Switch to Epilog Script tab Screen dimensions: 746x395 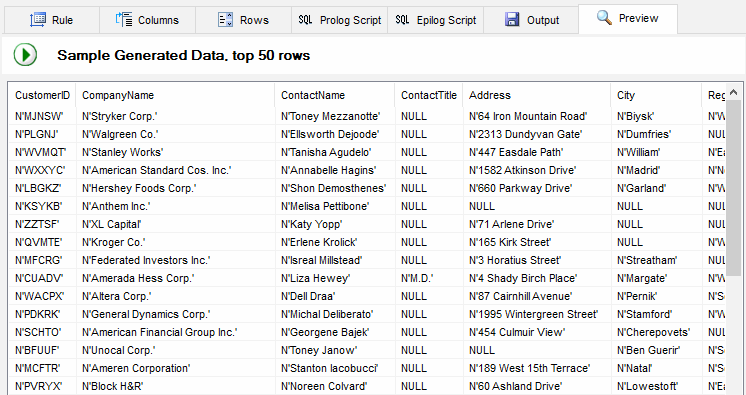click(x=435, y=20)
